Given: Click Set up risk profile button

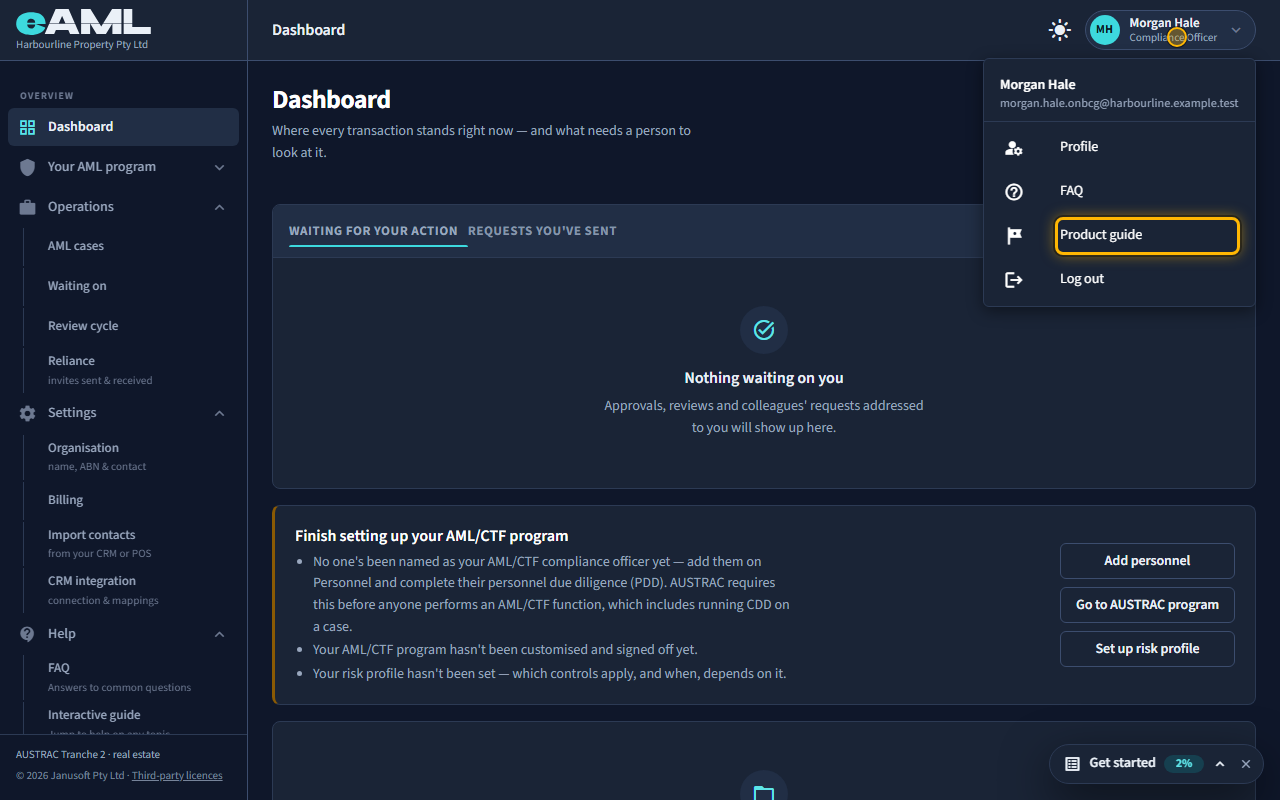Looking at the screenshot, I should 1147,649.
